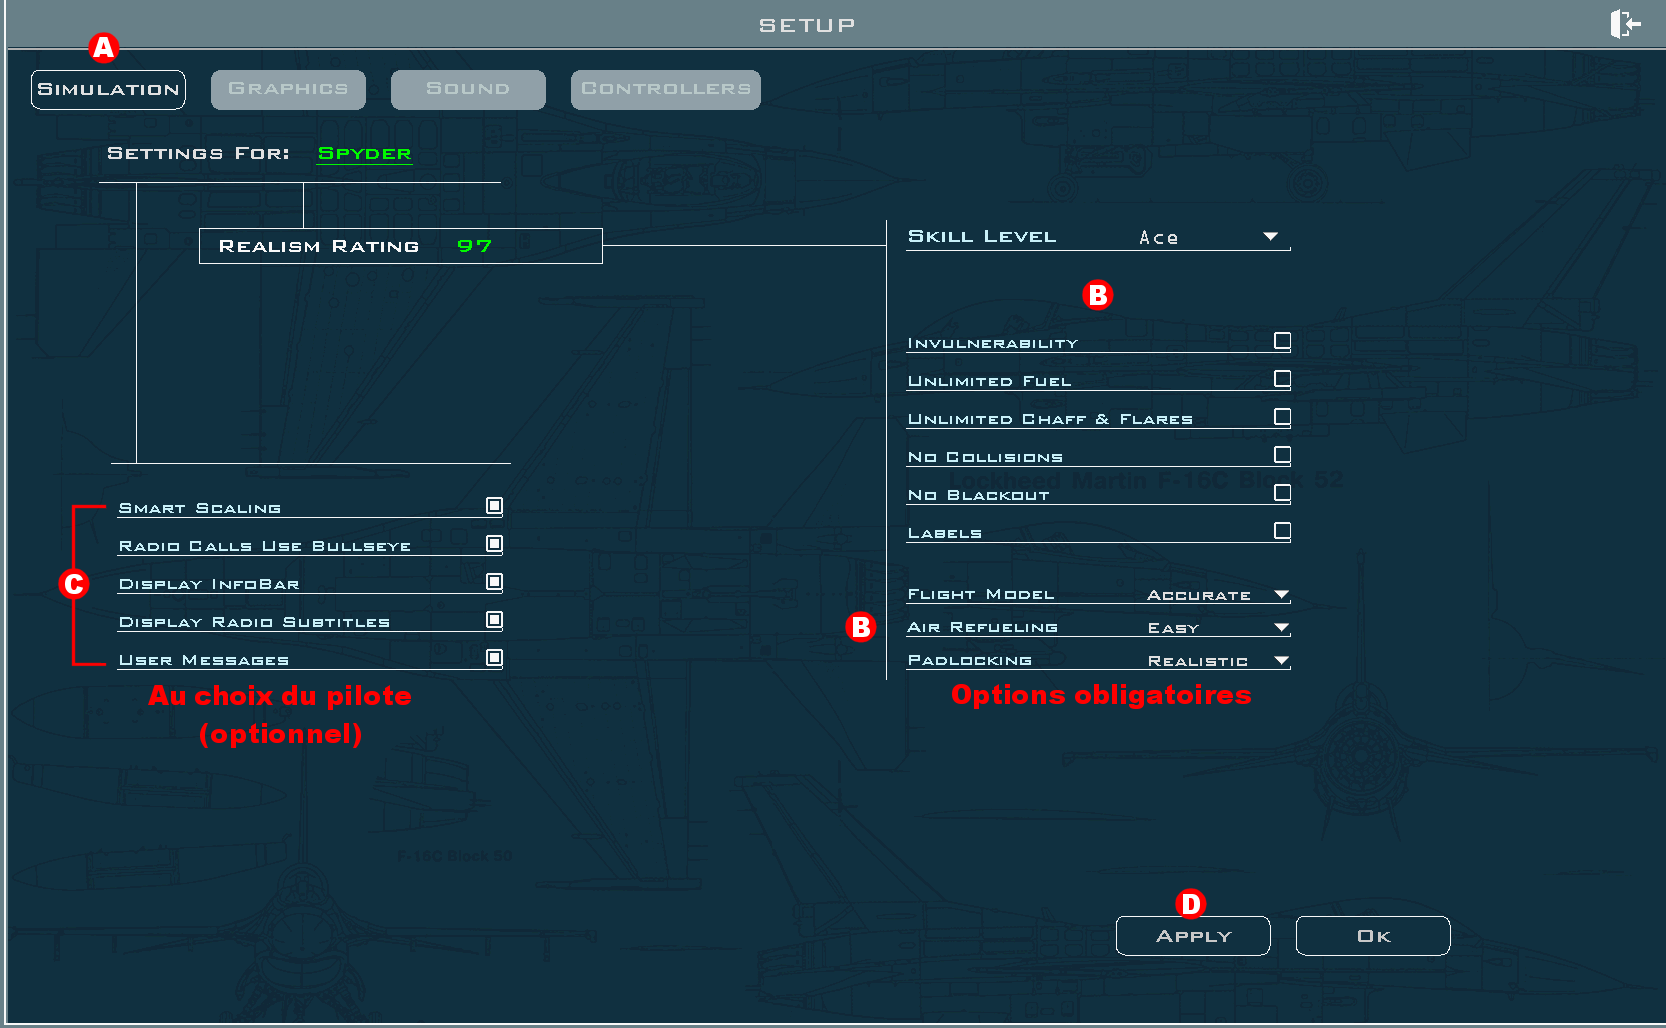Enable Labels
1666x1028 pixels.
[1282, 530]
